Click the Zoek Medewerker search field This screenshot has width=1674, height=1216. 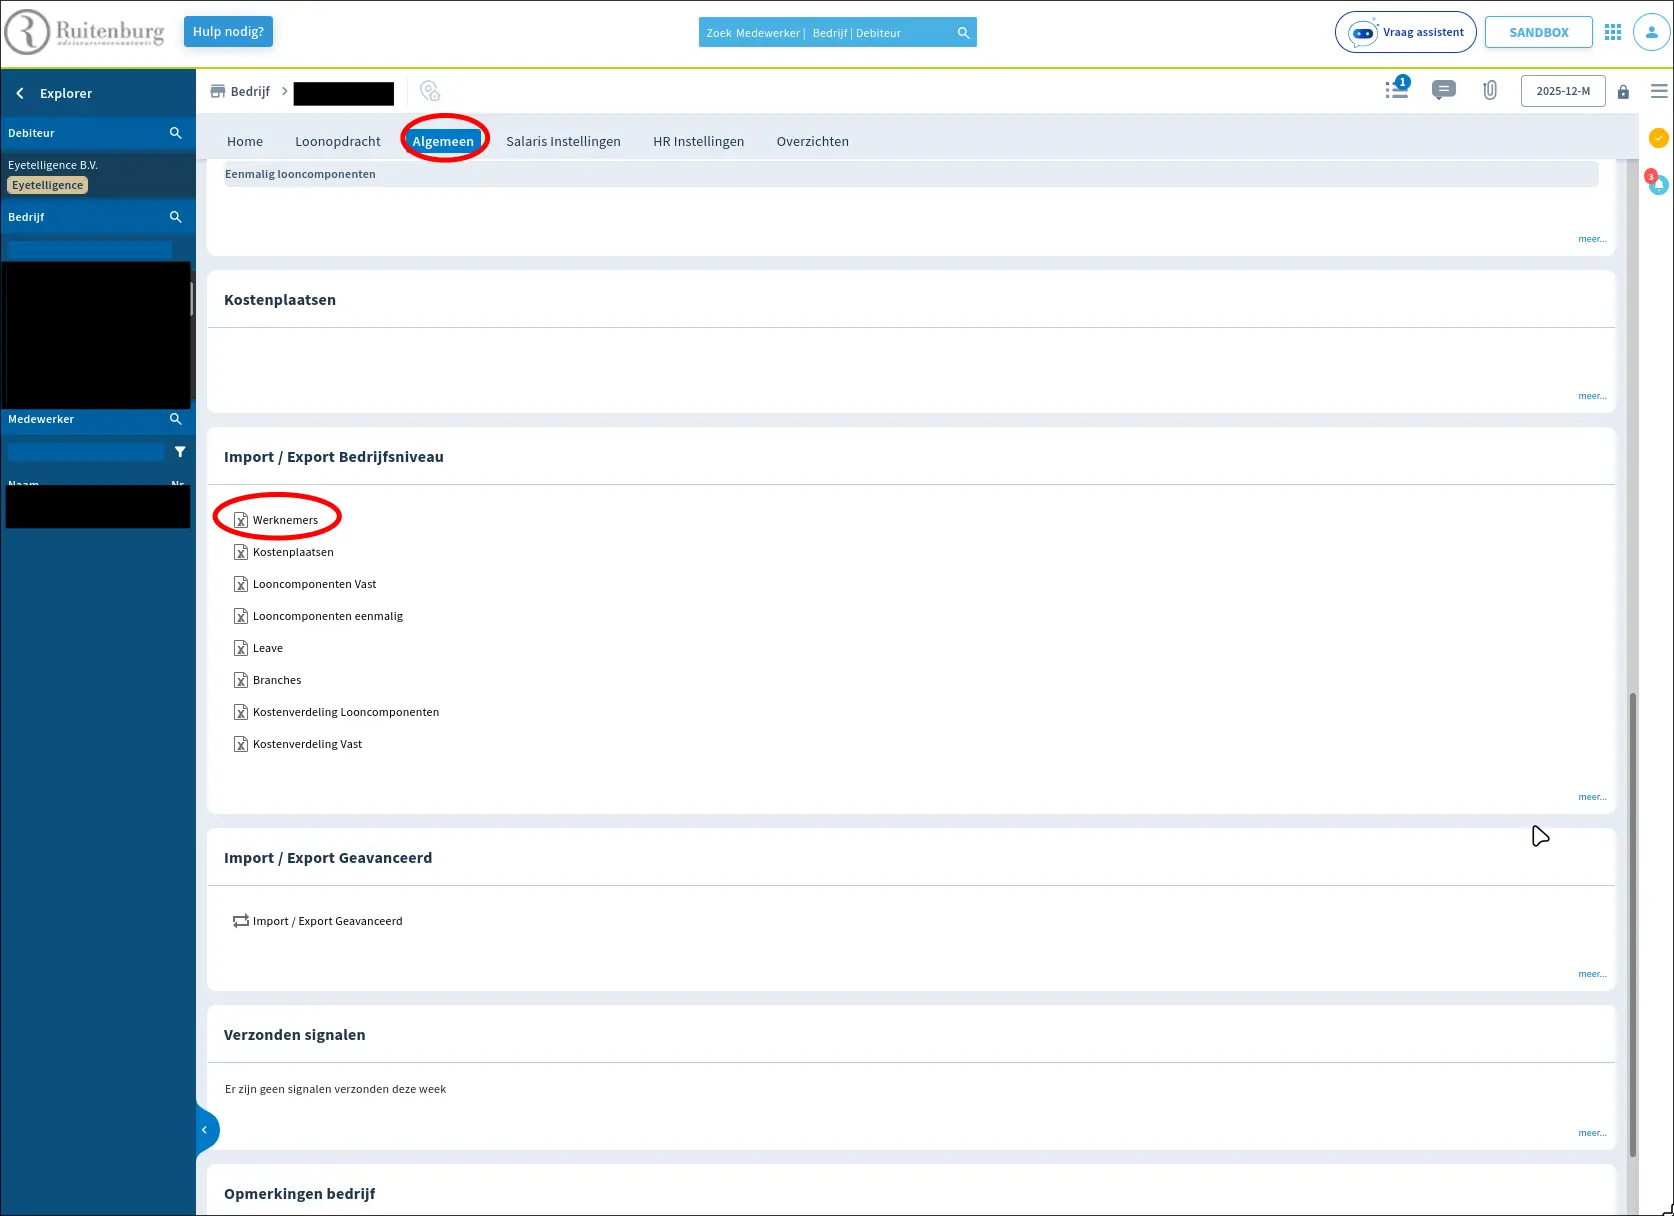[x=826, y=33]
